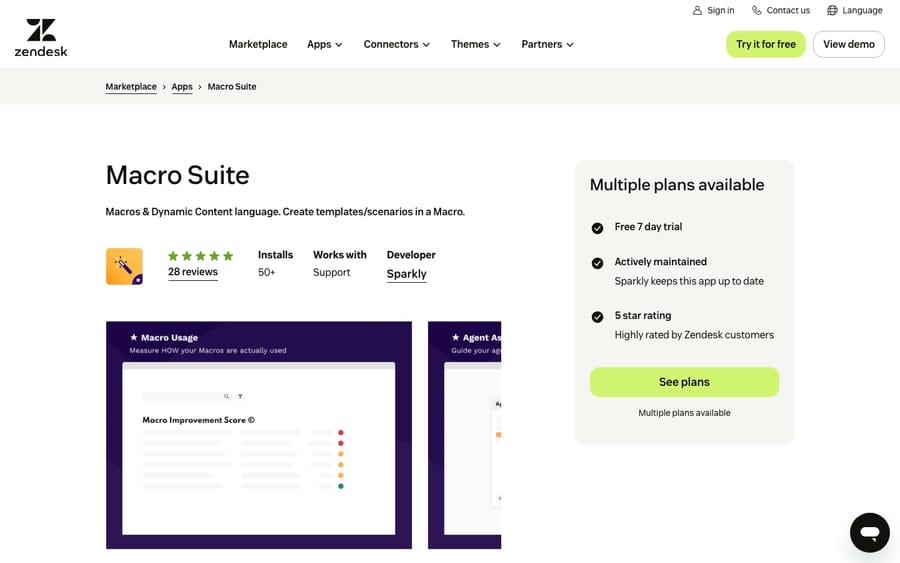Click Multiple plans available caption under button

(684, 413)
